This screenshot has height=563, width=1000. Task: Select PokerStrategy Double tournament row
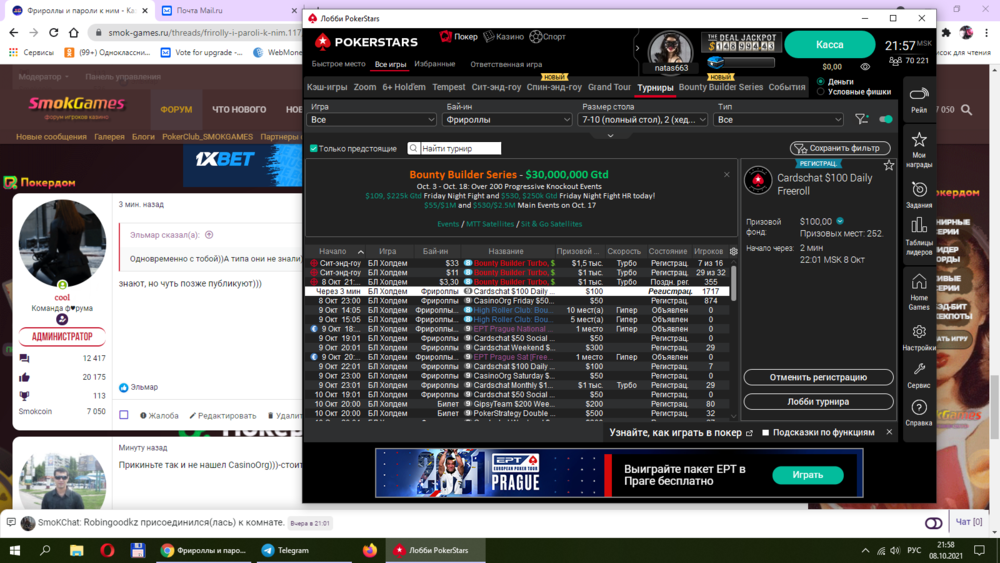pyautogui.click(x=518, y=413)
